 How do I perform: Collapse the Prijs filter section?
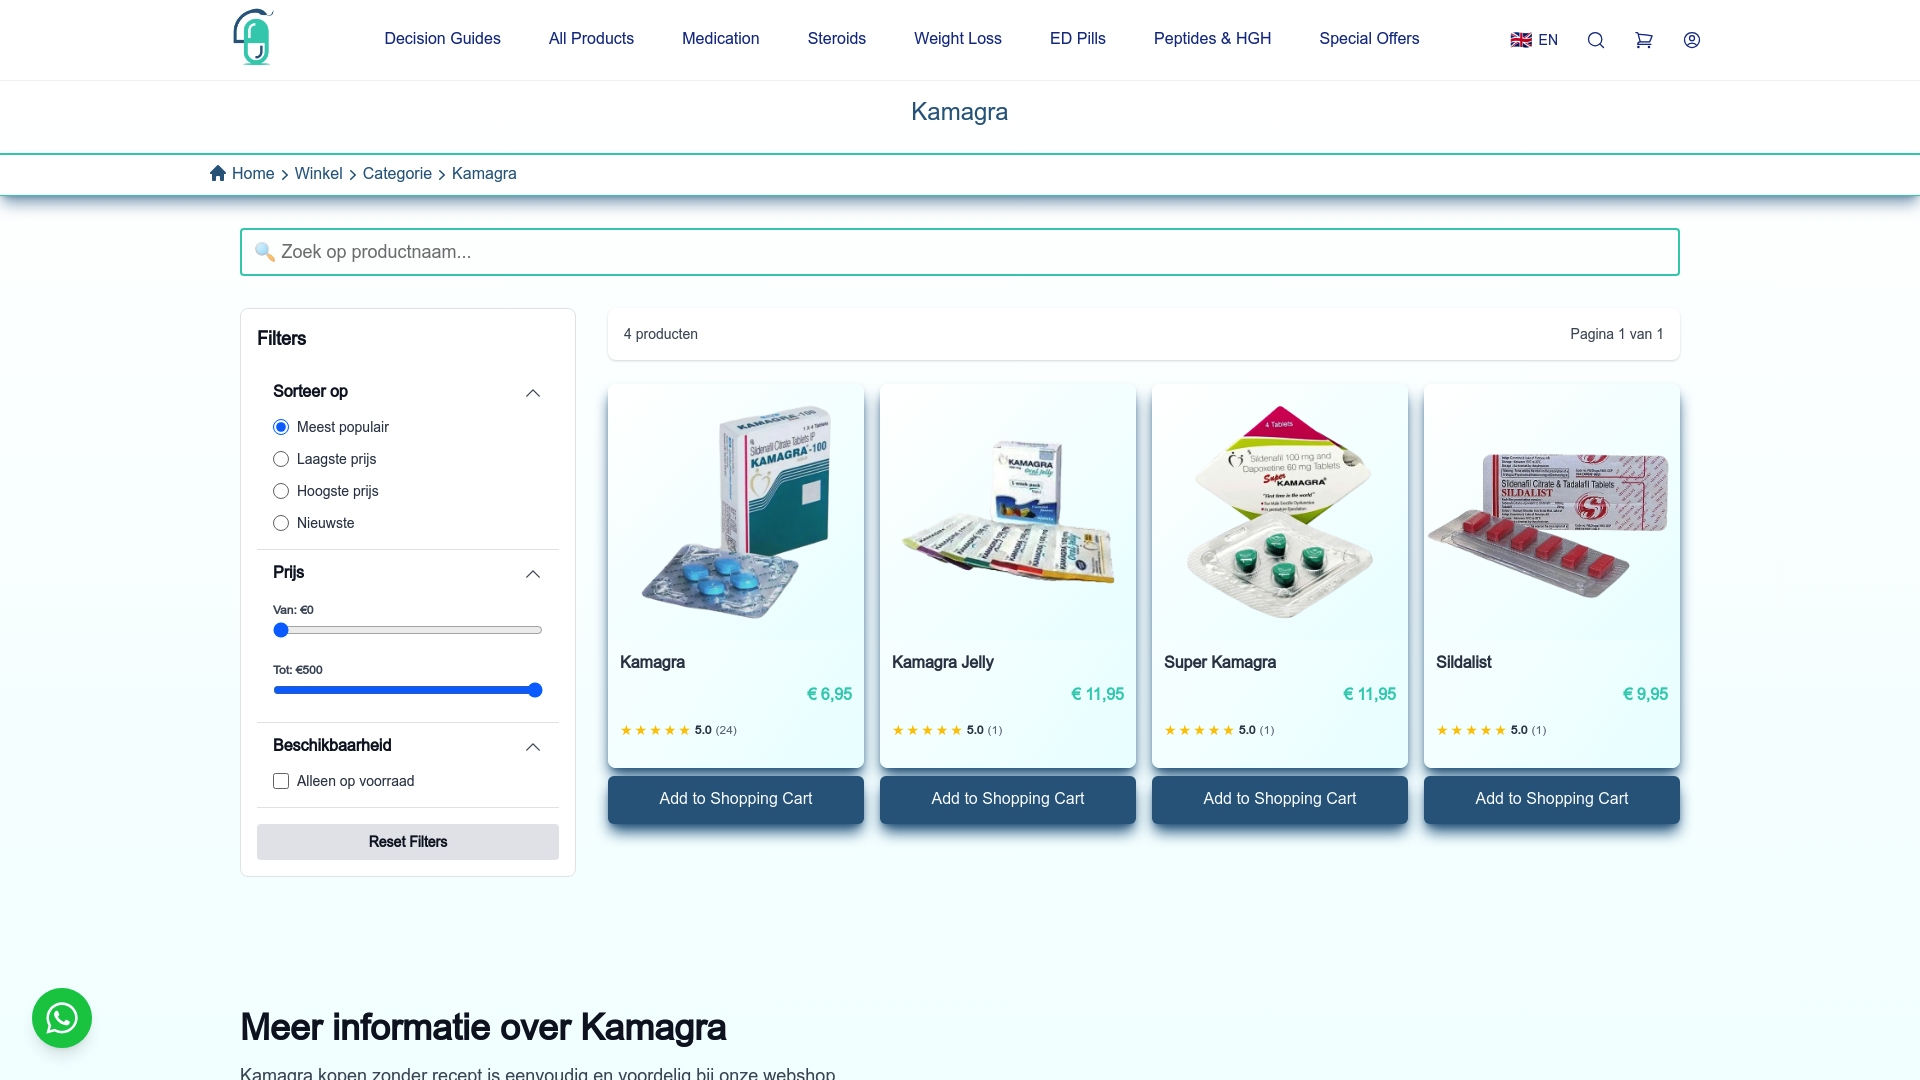533,574
